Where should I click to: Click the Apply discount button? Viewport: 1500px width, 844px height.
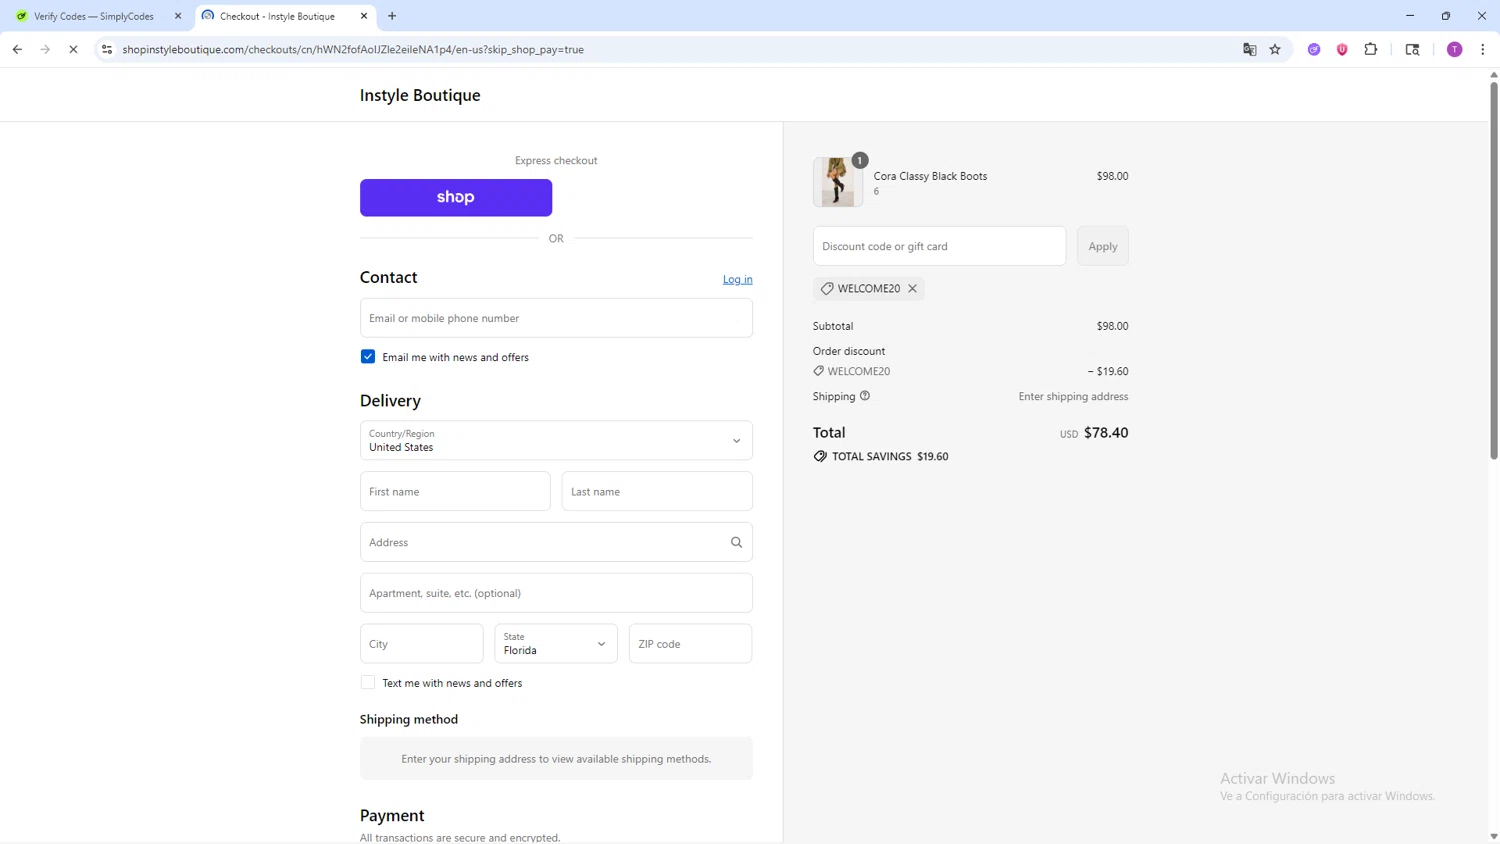(x=1103, y=246)
